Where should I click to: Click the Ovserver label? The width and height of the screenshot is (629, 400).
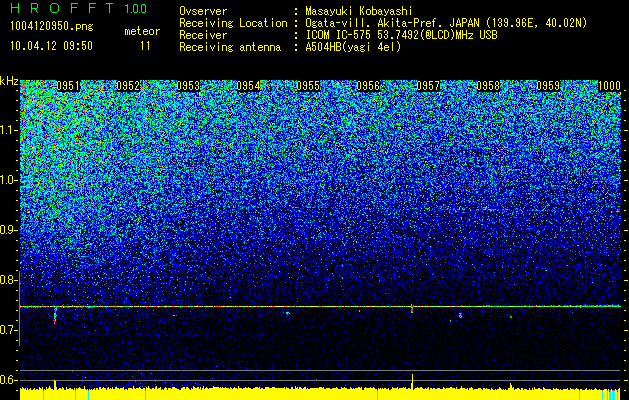pyautogui.click(x=203, y=11)
